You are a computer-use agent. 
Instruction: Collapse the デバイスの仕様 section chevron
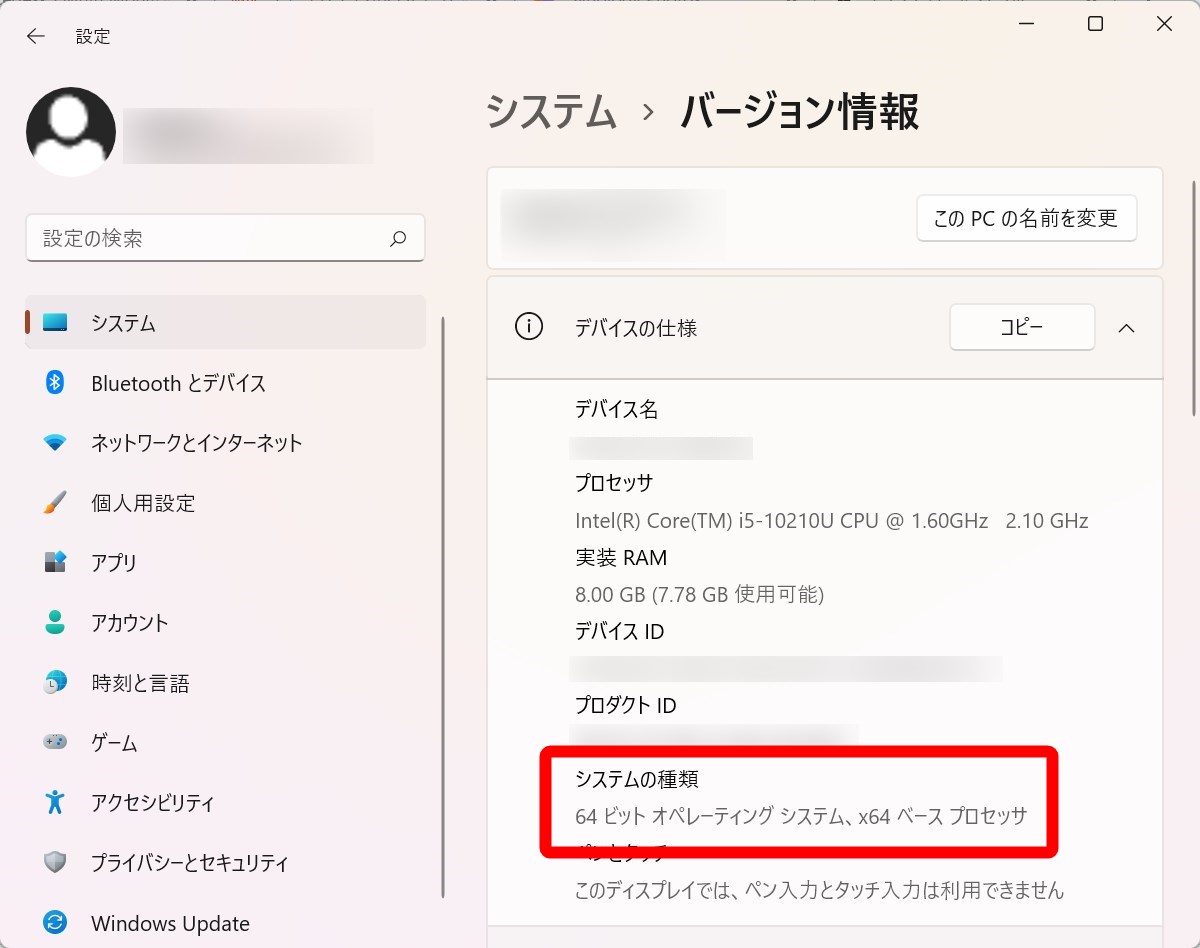tap(1126, 328)
